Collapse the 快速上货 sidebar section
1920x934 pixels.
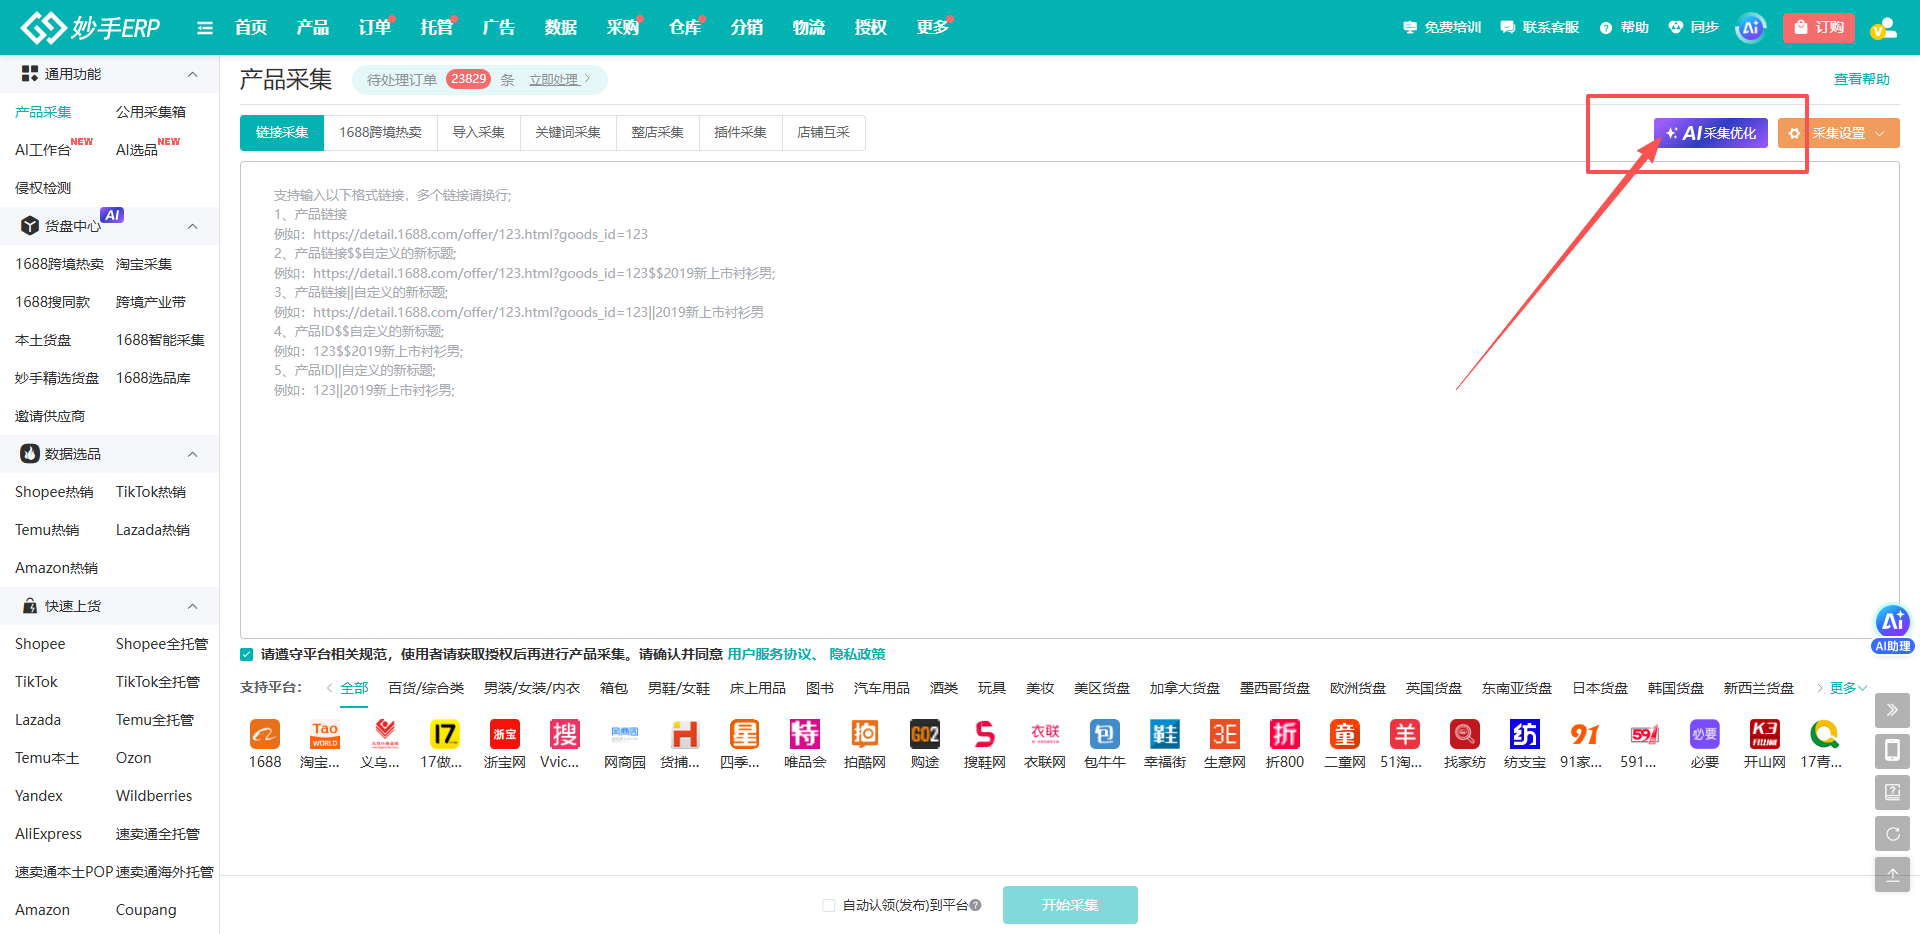click(193, 606)
